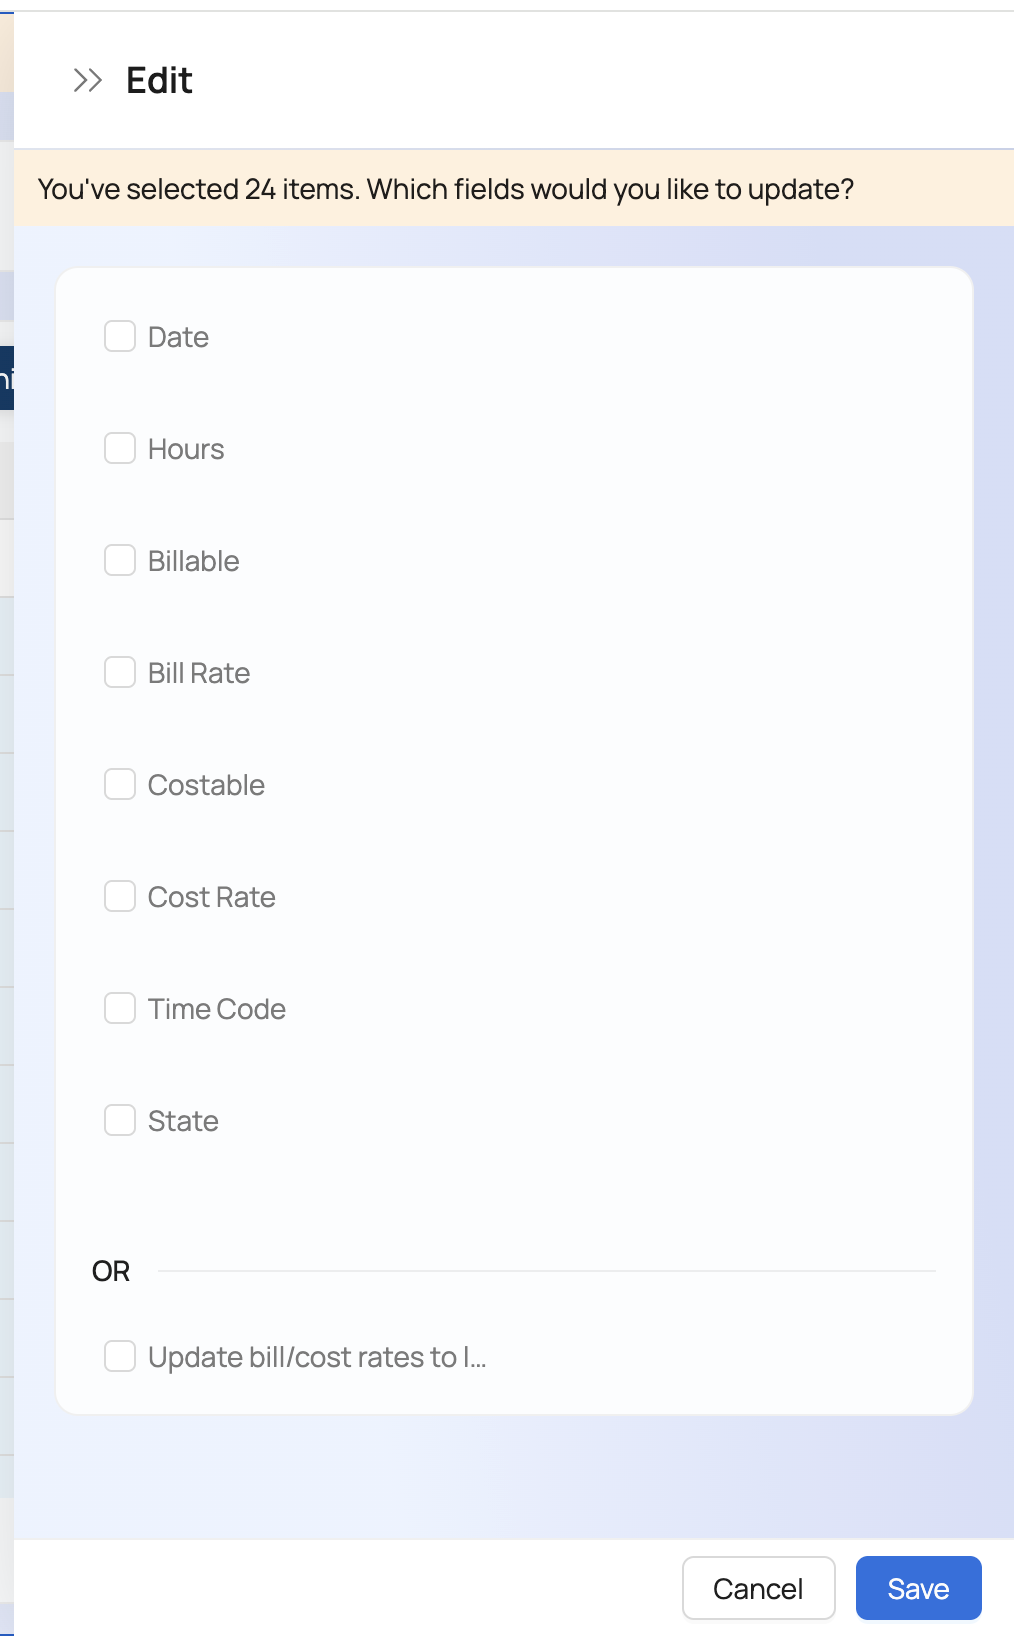Tick the State checkbox

click(x=120, y=1120)
